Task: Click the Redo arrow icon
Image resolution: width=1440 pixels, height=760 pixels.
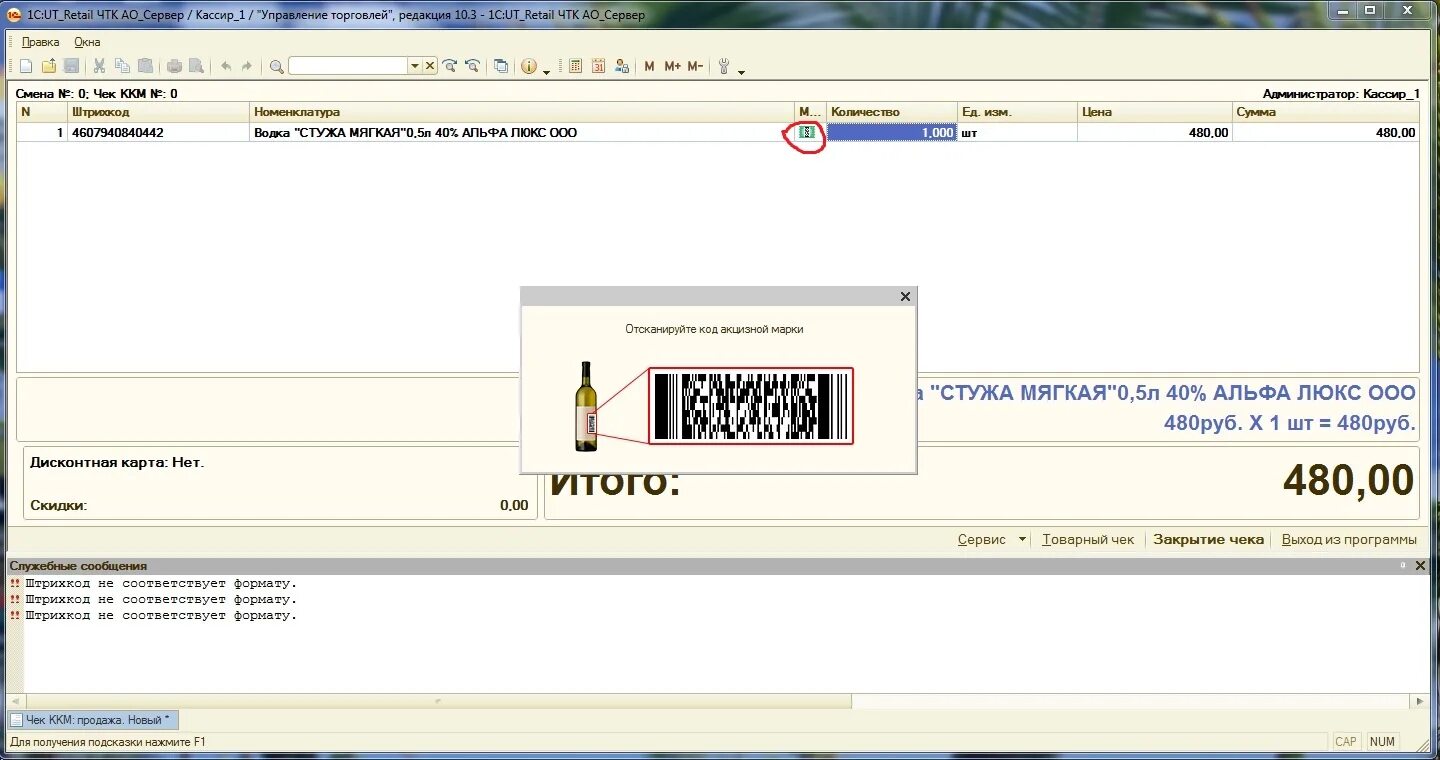Action: 247,66
